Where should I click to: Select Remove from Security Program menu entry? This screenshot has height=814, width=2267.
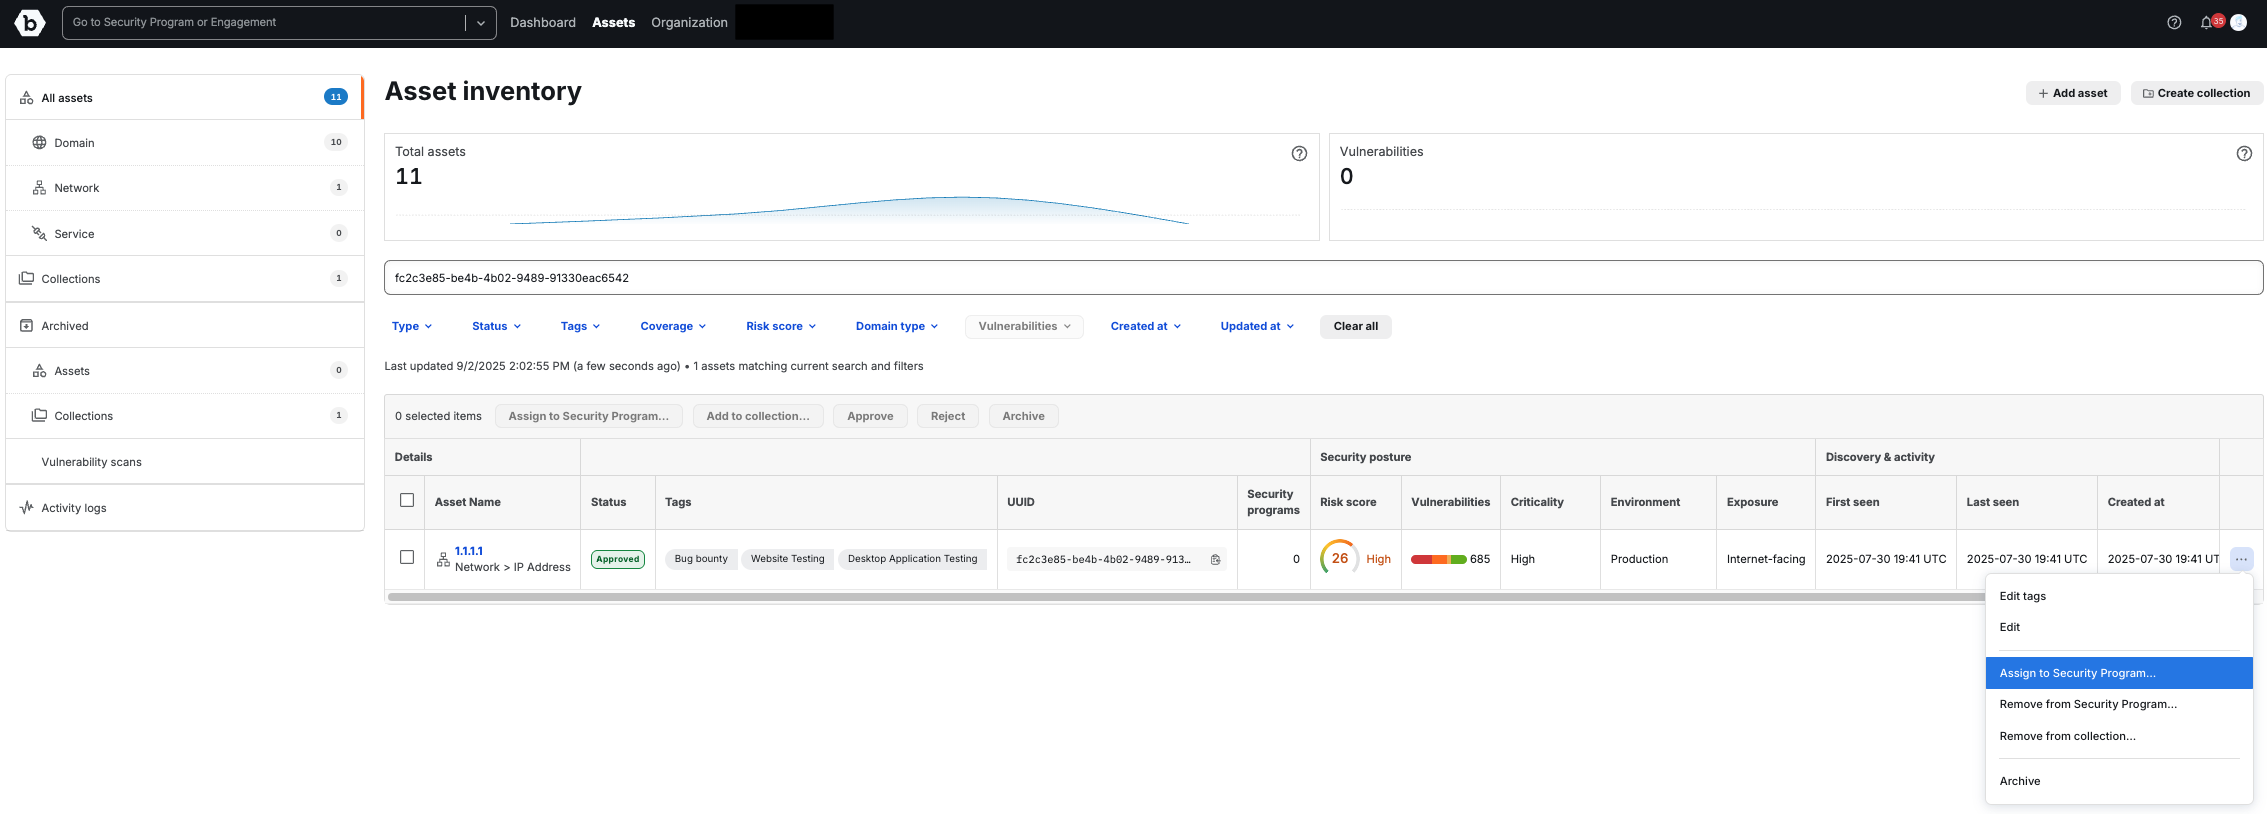[x=2119, y=704]
